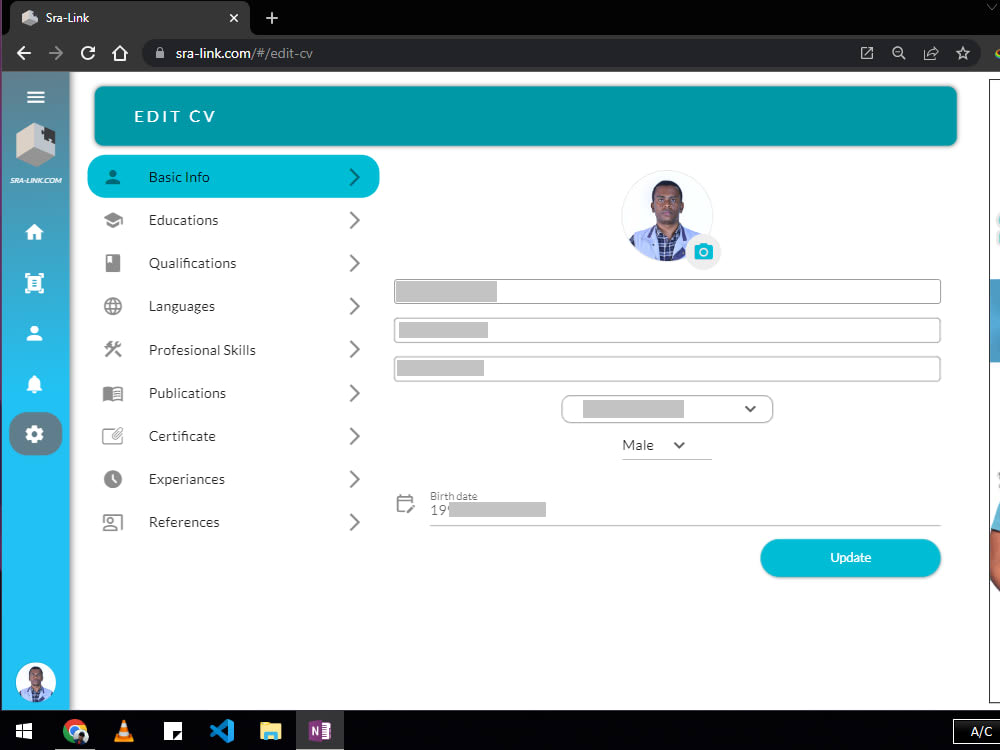Expand chevron on Certificate row
The image size is (1000, 750).
tap(355, 436)
